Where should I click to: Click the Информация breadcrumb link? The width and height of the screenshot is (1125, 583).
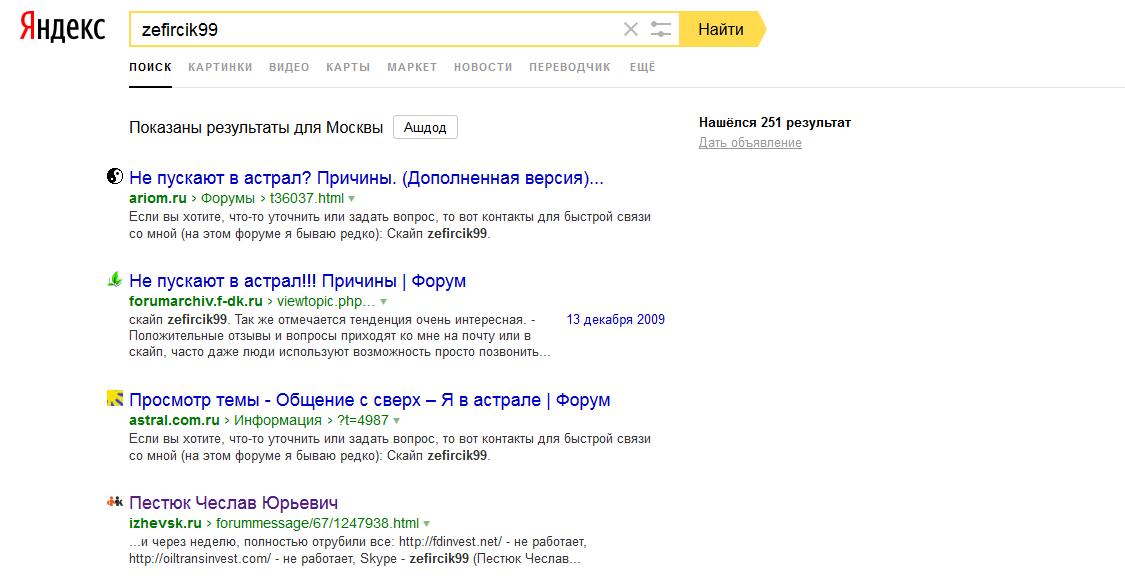[278, 420]
